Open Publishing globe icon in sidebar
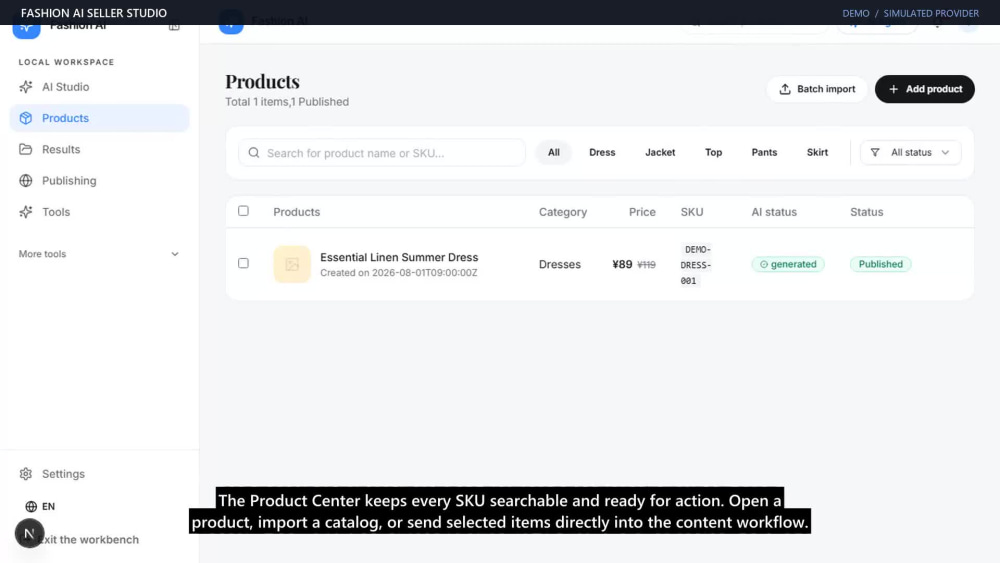Screen dimensions: 1000x563 [26, 180]
